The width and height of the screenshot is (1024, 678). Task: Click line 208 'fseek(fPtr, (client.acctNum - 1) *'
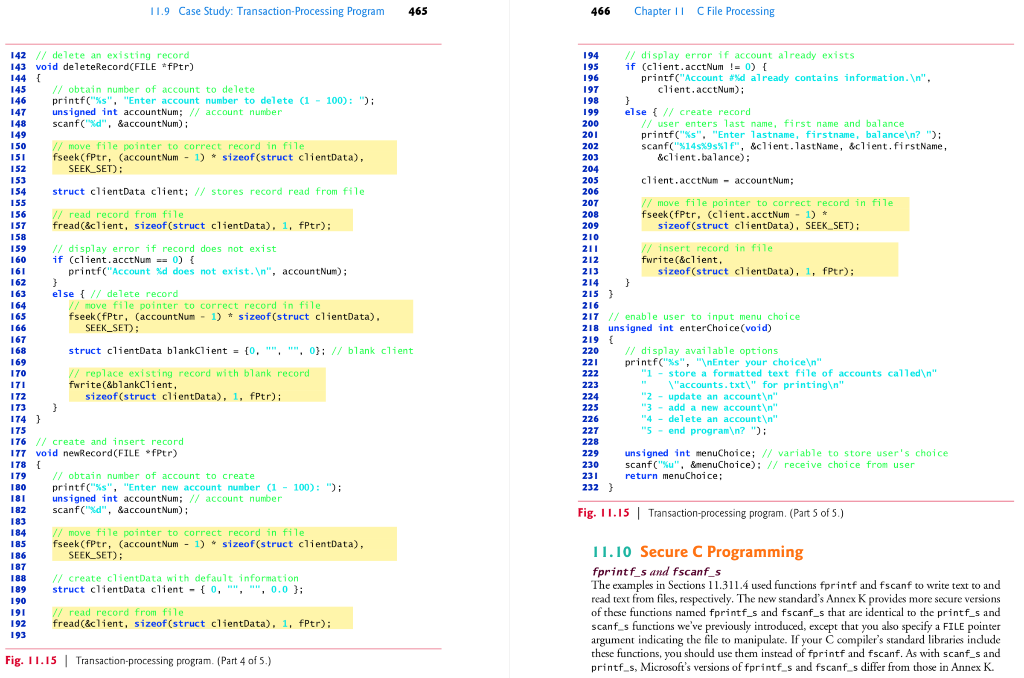coord(734,214)
